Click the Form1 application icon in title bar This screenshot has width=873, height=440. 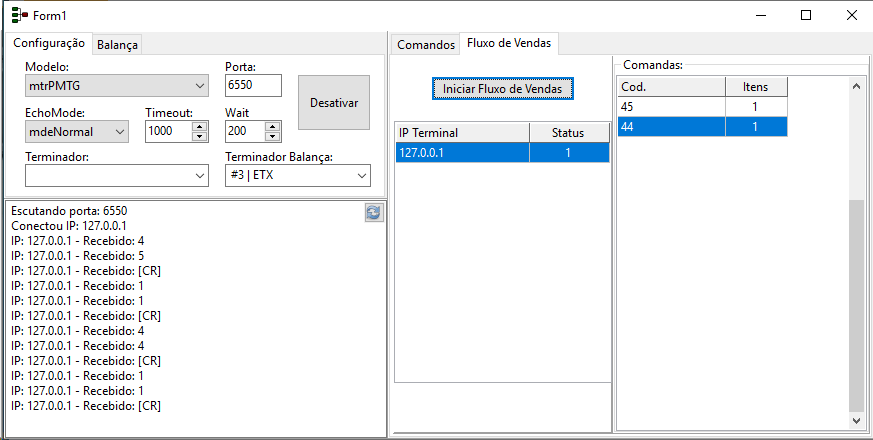19,15
